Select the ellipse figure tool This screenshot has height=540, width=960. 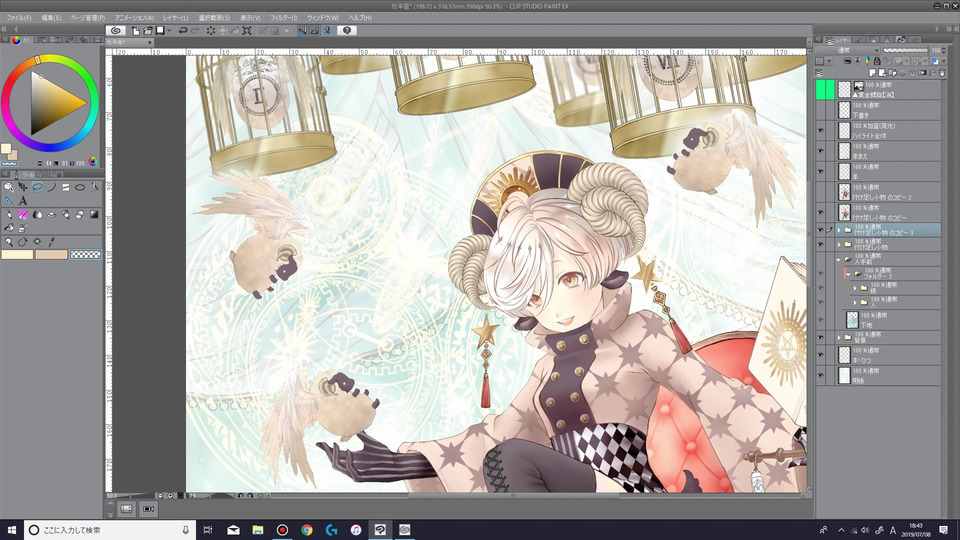[80, 187]
